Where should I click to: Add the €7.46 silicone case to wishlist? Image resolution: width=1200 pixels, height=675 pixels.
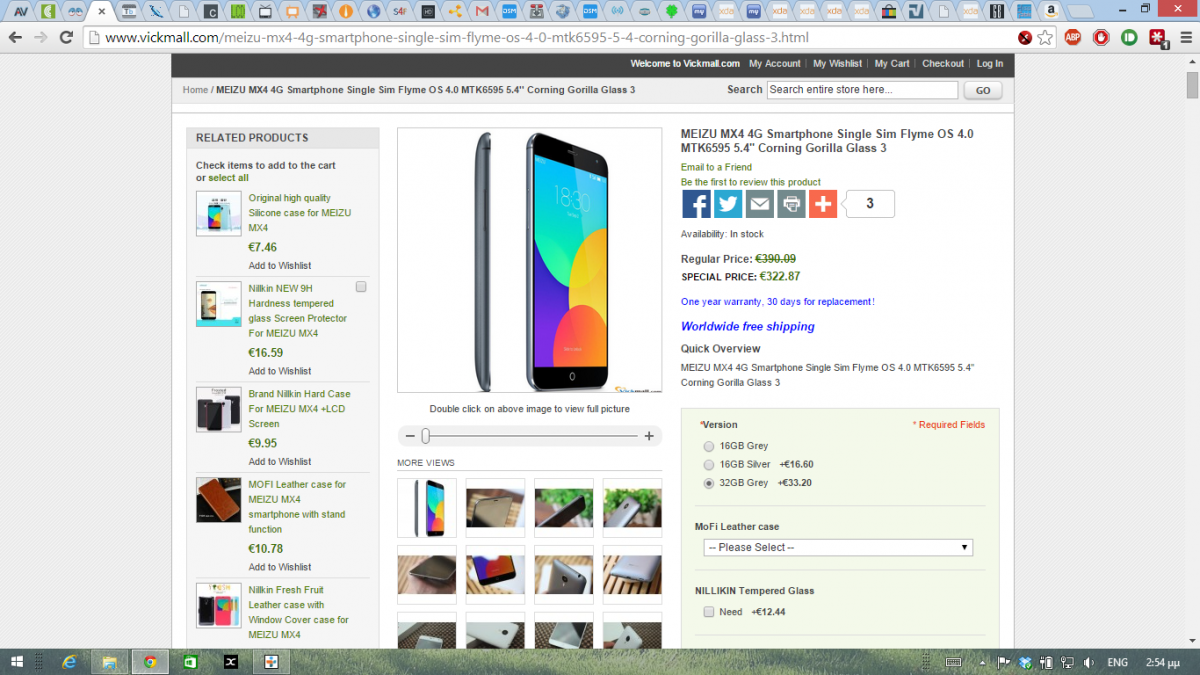point(280,265)
